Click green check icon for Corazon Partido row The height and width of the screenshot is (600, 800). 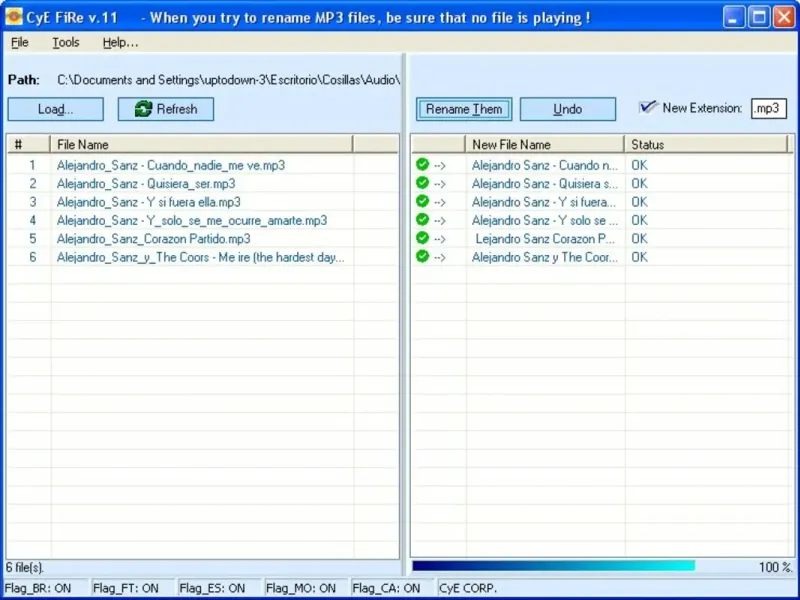pos(422,238)
